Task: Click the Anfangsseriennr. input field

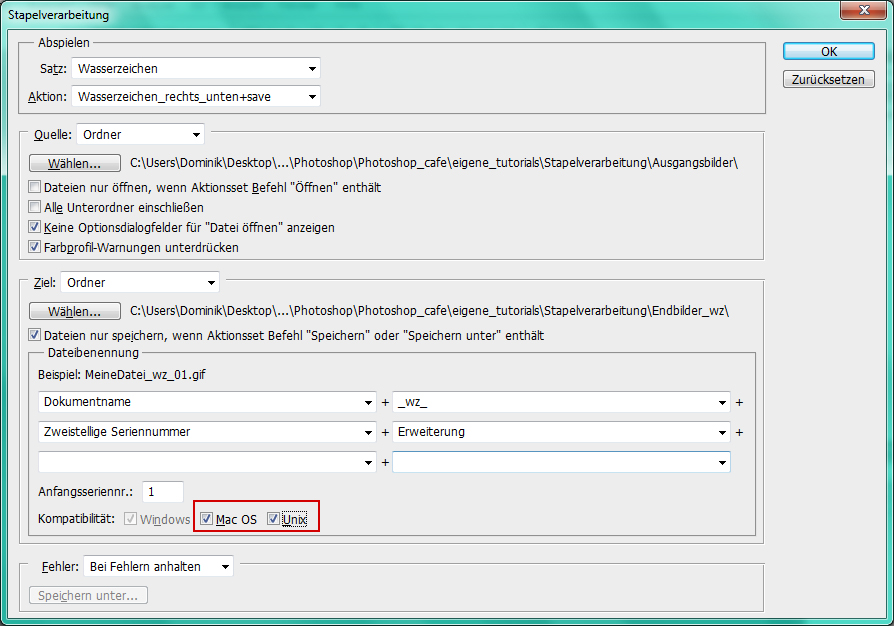Action: pyautogui.click(x=163, y=491)
